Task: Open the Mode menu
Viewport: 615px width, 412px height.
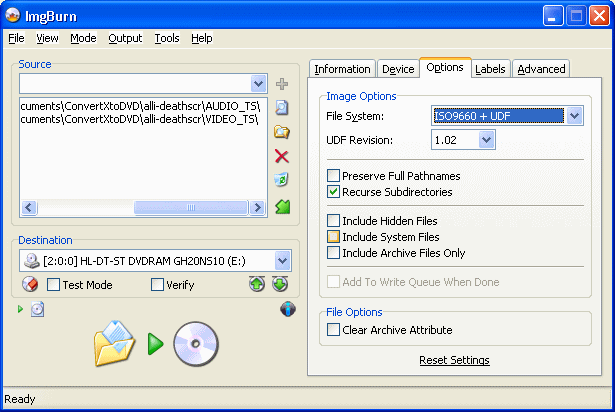Action: pos(83,38)
